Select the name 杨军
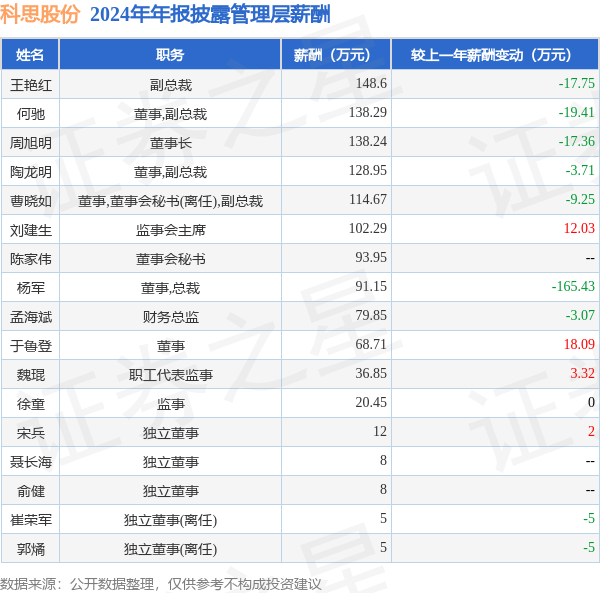The height and width of the screenshot is (593, 600). pyautogui.click(x=31, y=288)
